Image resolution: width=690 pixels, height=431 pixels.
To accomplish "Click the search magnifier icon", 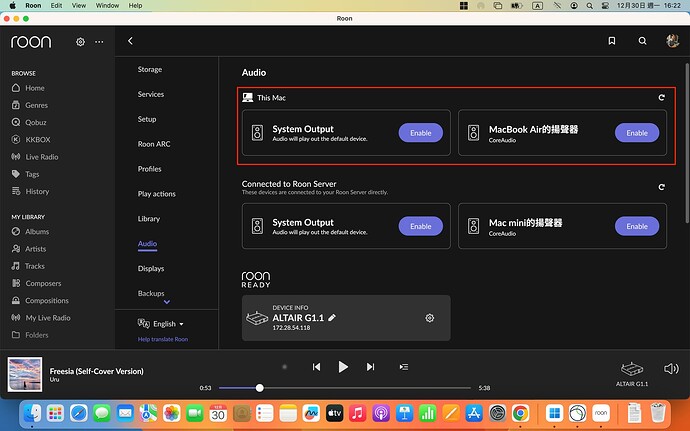I will click(642, 41).
